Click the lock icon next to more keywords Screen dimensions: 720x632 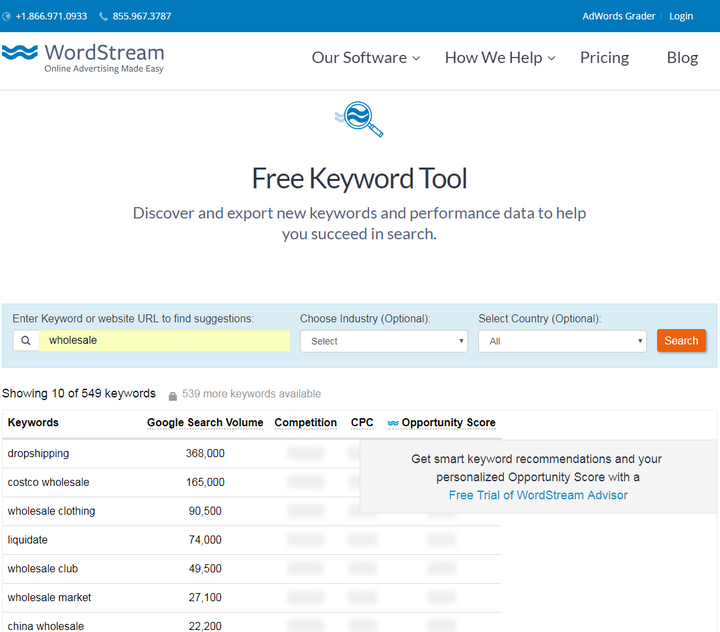(173, 395)
